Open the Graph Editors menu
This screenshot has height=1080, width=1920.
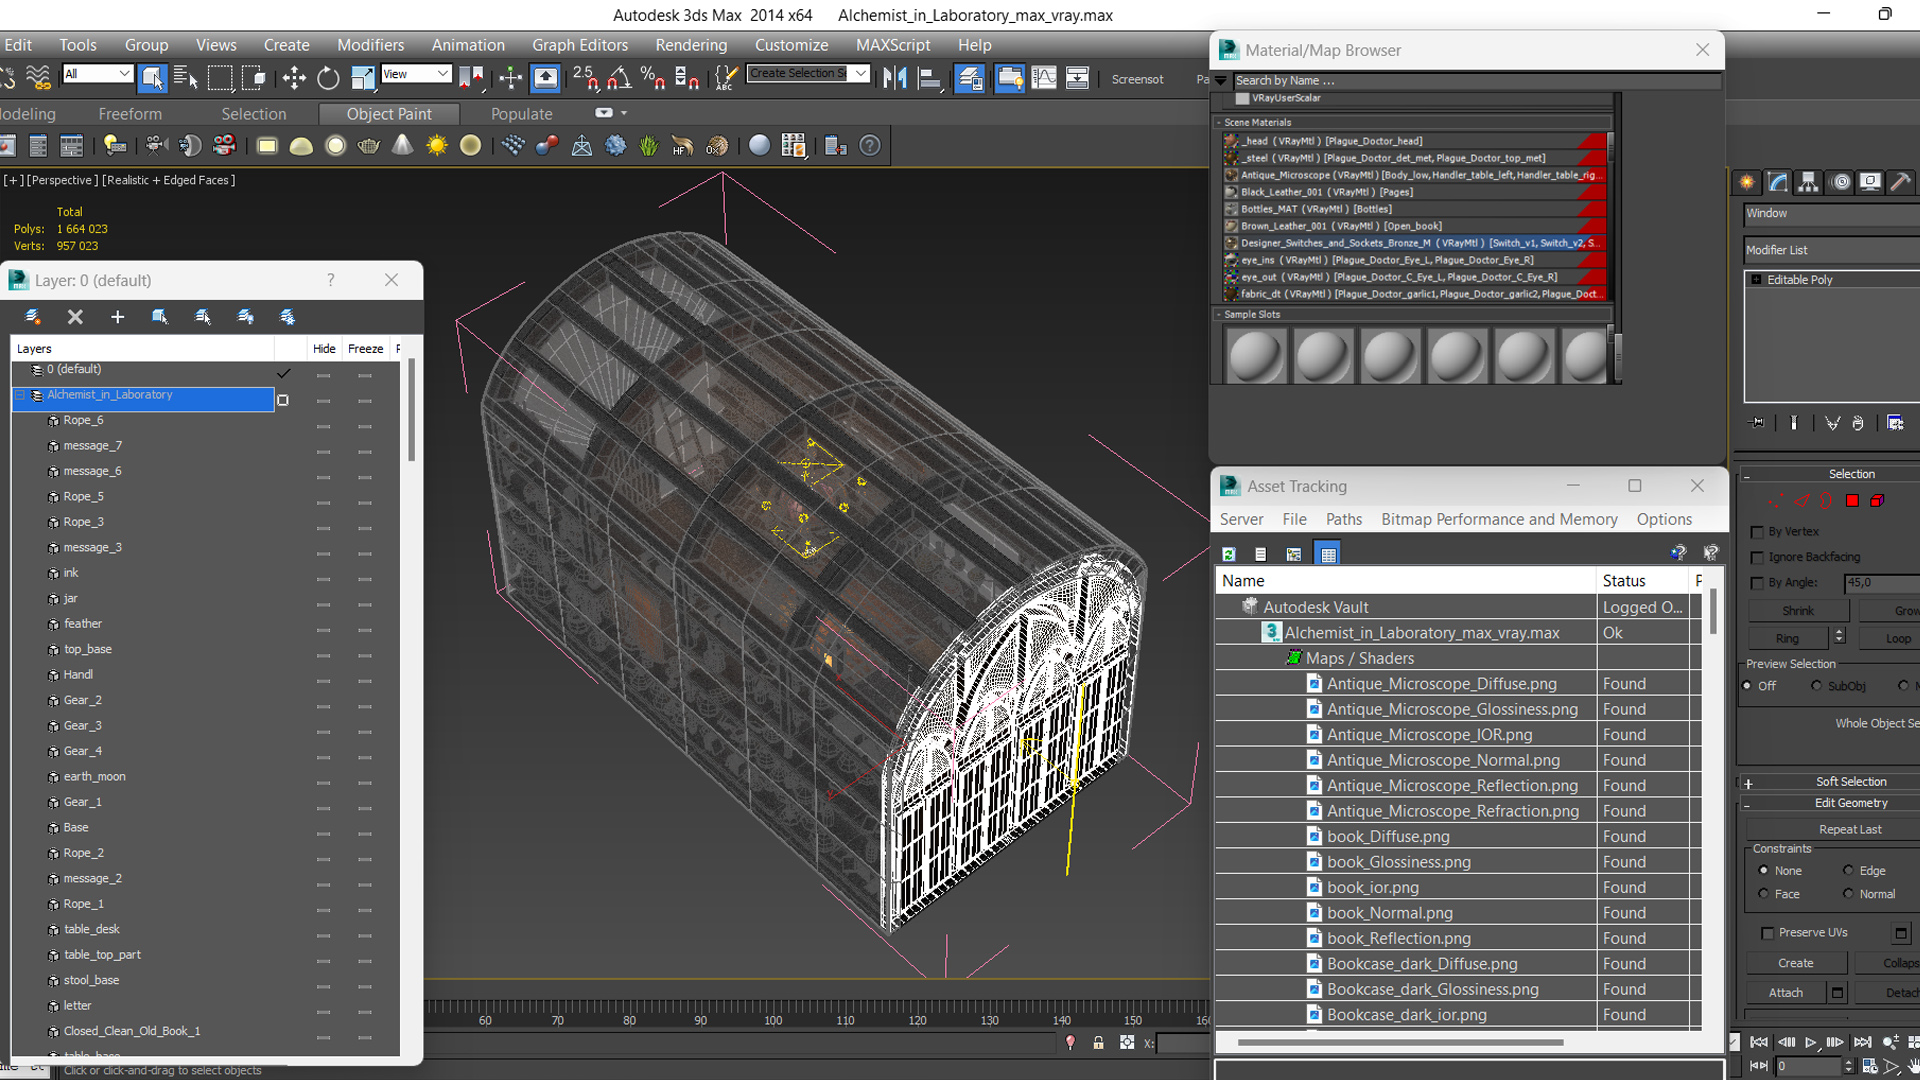pos(580,45)
